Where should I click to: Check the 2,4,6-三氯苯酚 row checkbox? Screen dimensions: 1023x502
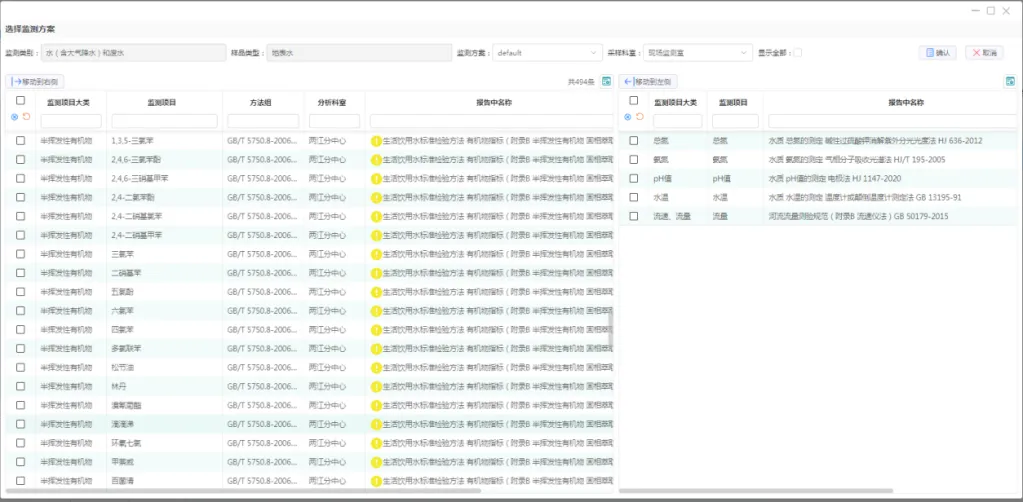(x=20, y=159)
